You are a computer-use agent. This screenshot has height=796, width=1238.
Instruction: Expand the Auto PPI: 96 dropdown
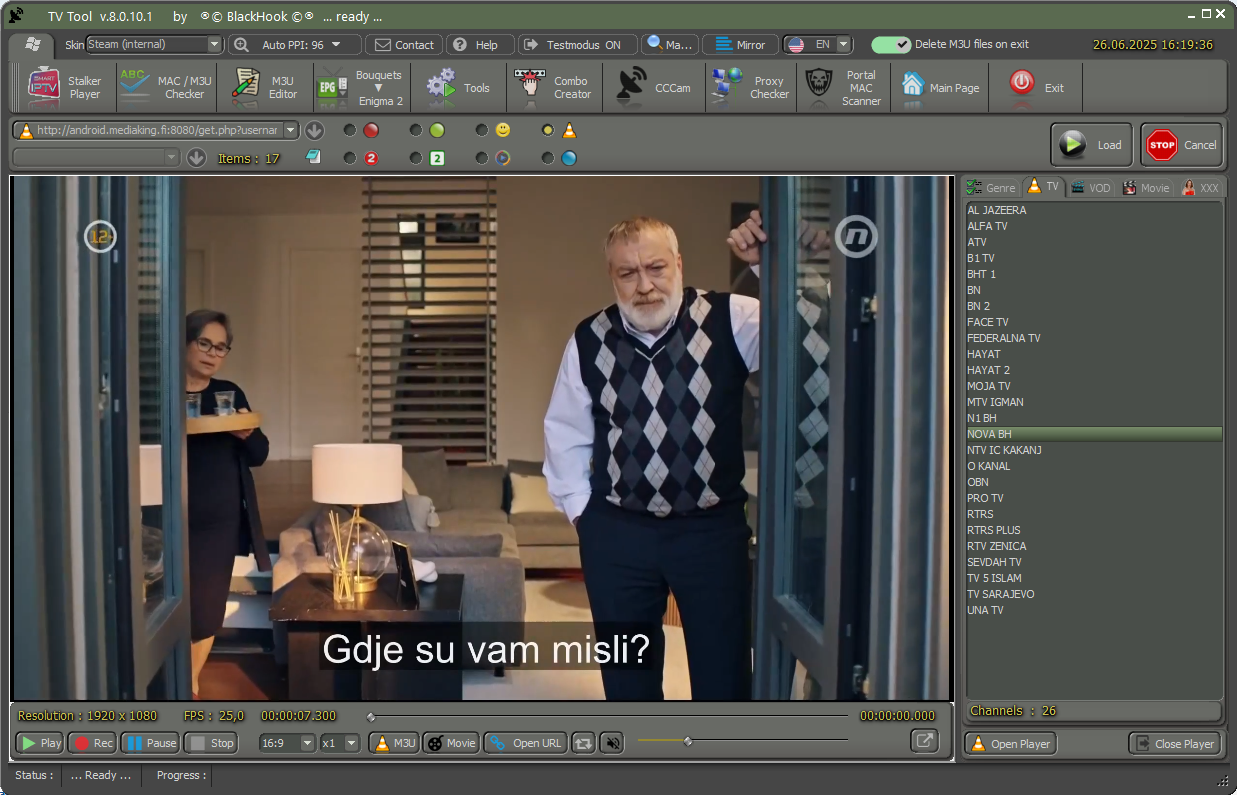click(336, 44)
